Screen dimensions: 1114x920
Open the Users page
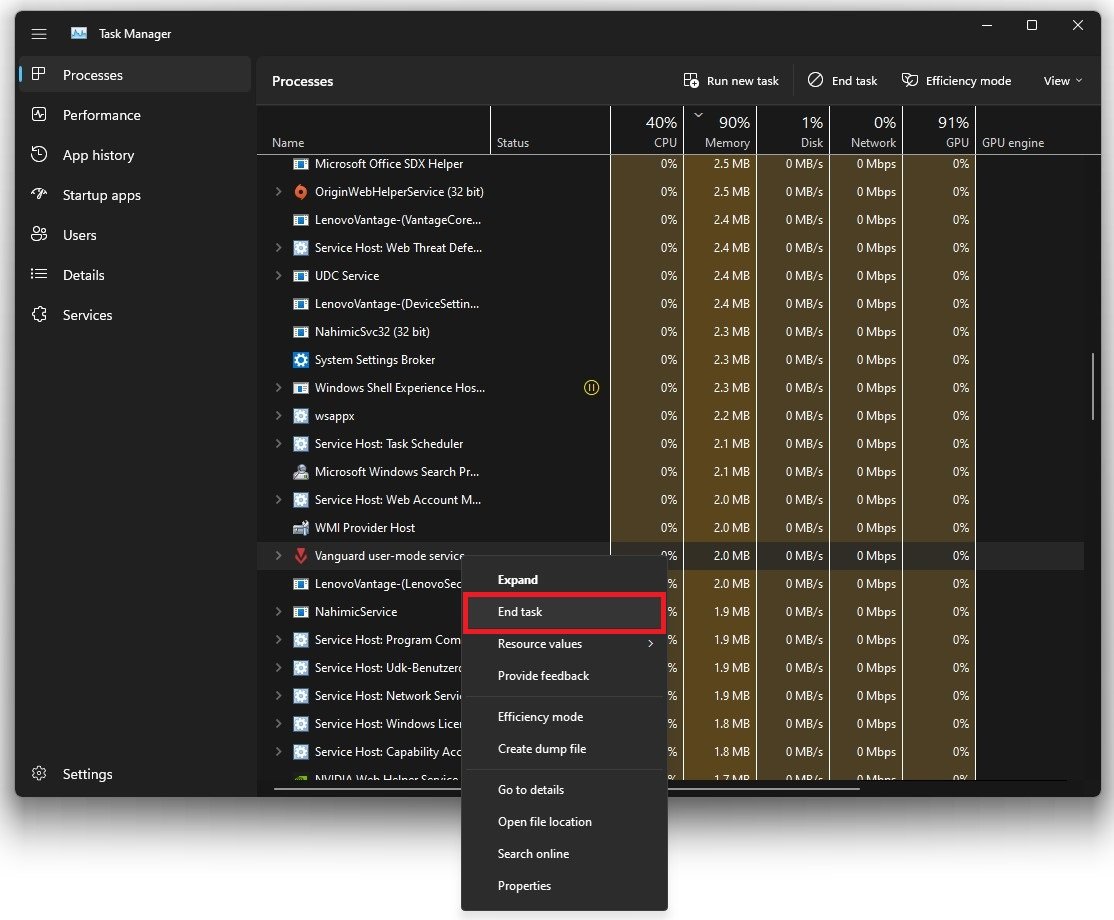[x=79, y=235]
